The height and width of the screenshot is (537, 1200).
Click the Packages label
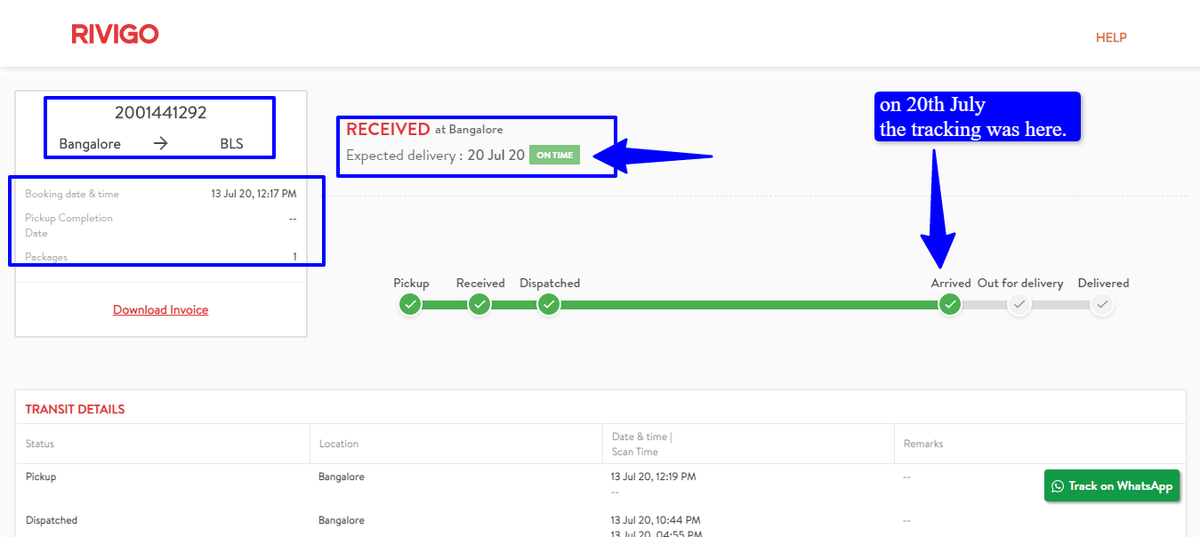point(46,257)
